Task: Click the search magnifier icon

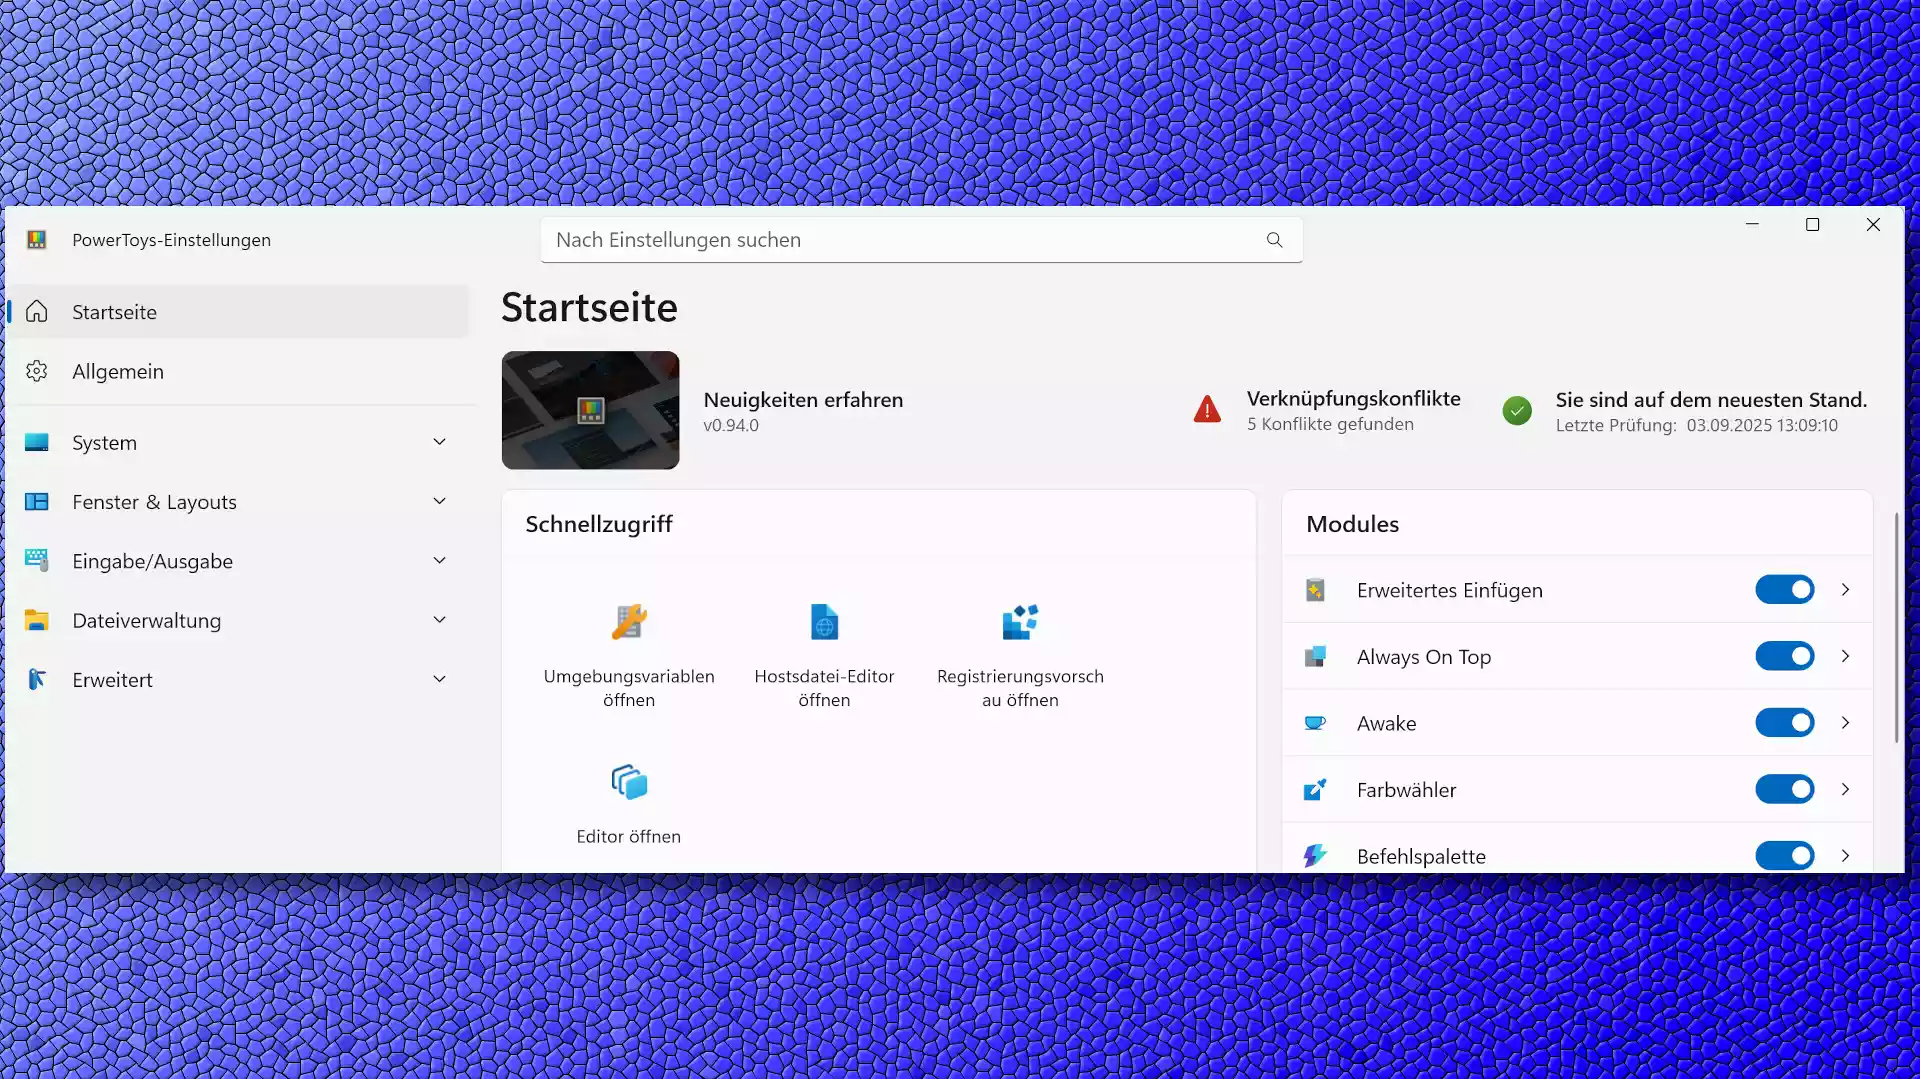Action: (1274, 240)
